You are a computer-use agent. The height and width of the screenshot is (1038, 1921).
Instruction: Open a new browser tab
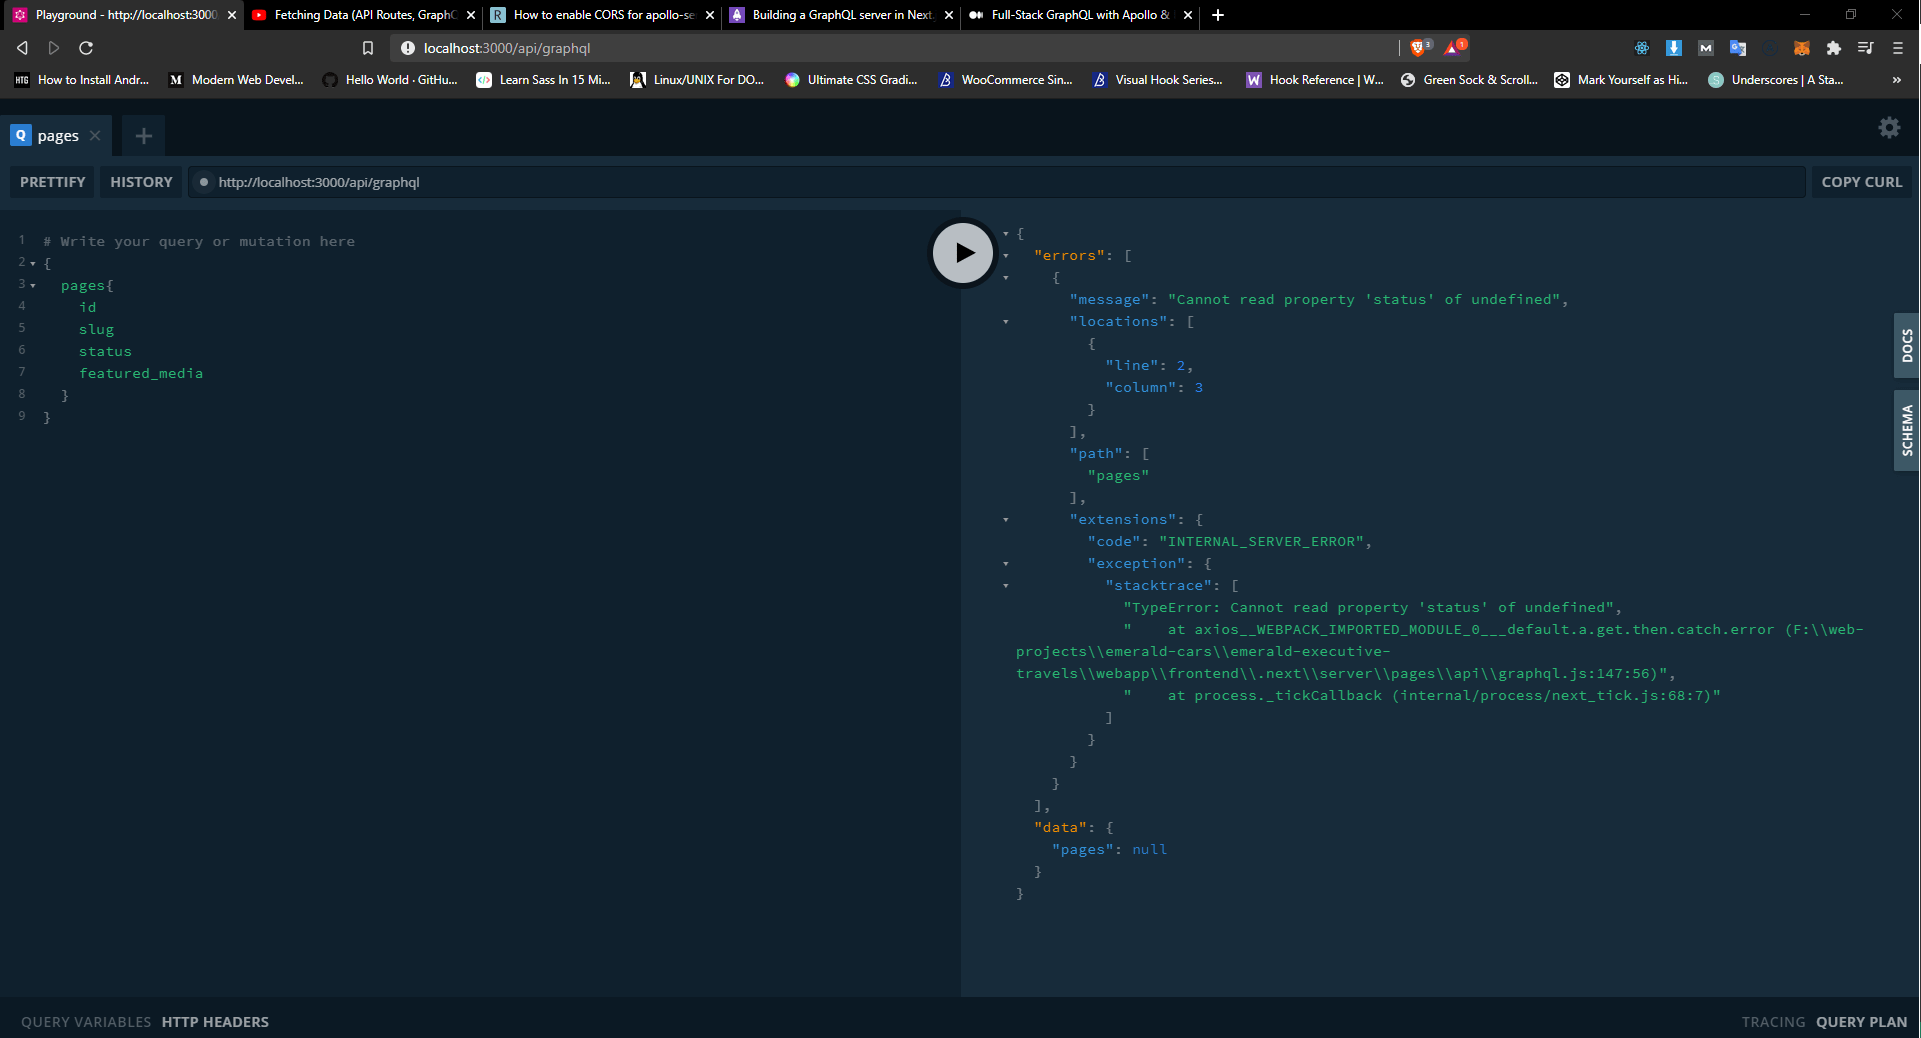(1218, 15)
